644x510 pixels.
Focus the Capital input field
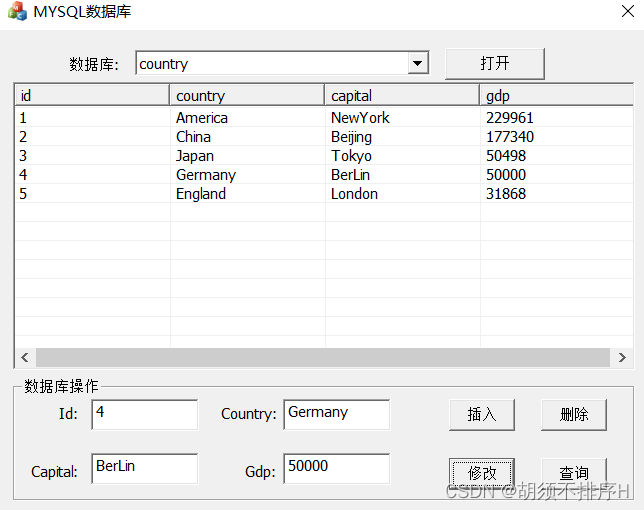coord(145,469)
